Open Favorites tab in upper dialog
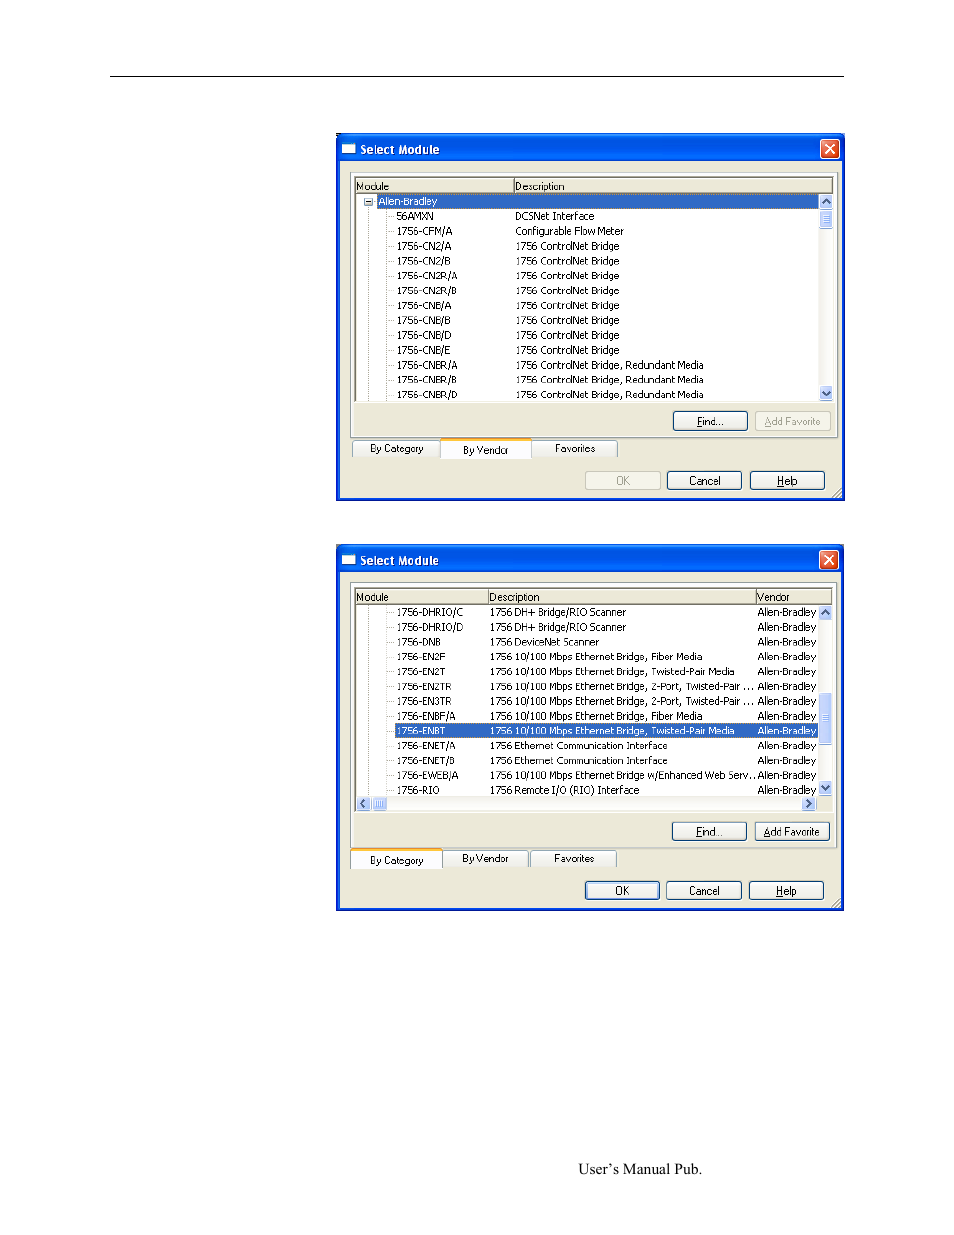954x1235 pixels. (575, 449)
